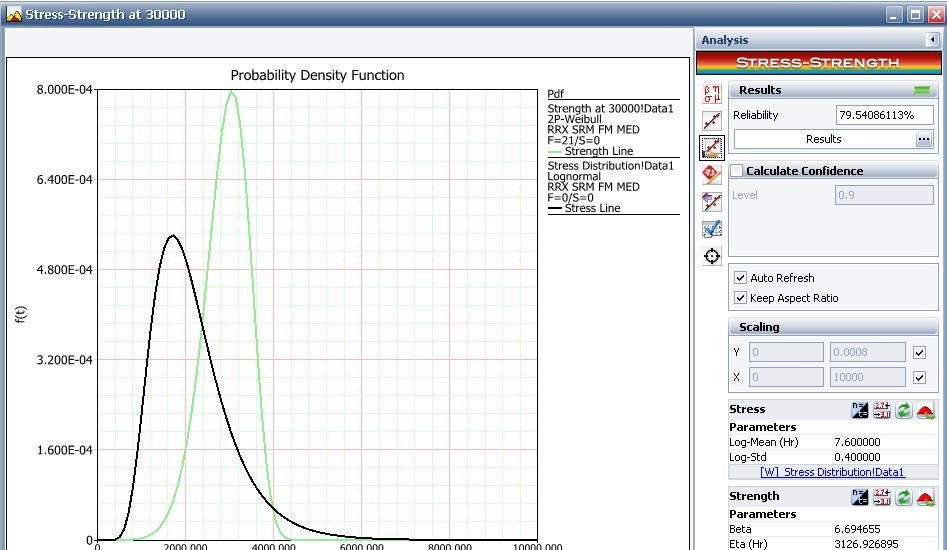The width and height of the screenshot is (947, 550).
Task: Click the 2.7/3.0 precision icon in Strength row
Action: pyautogui.click(x=882, y=497)
